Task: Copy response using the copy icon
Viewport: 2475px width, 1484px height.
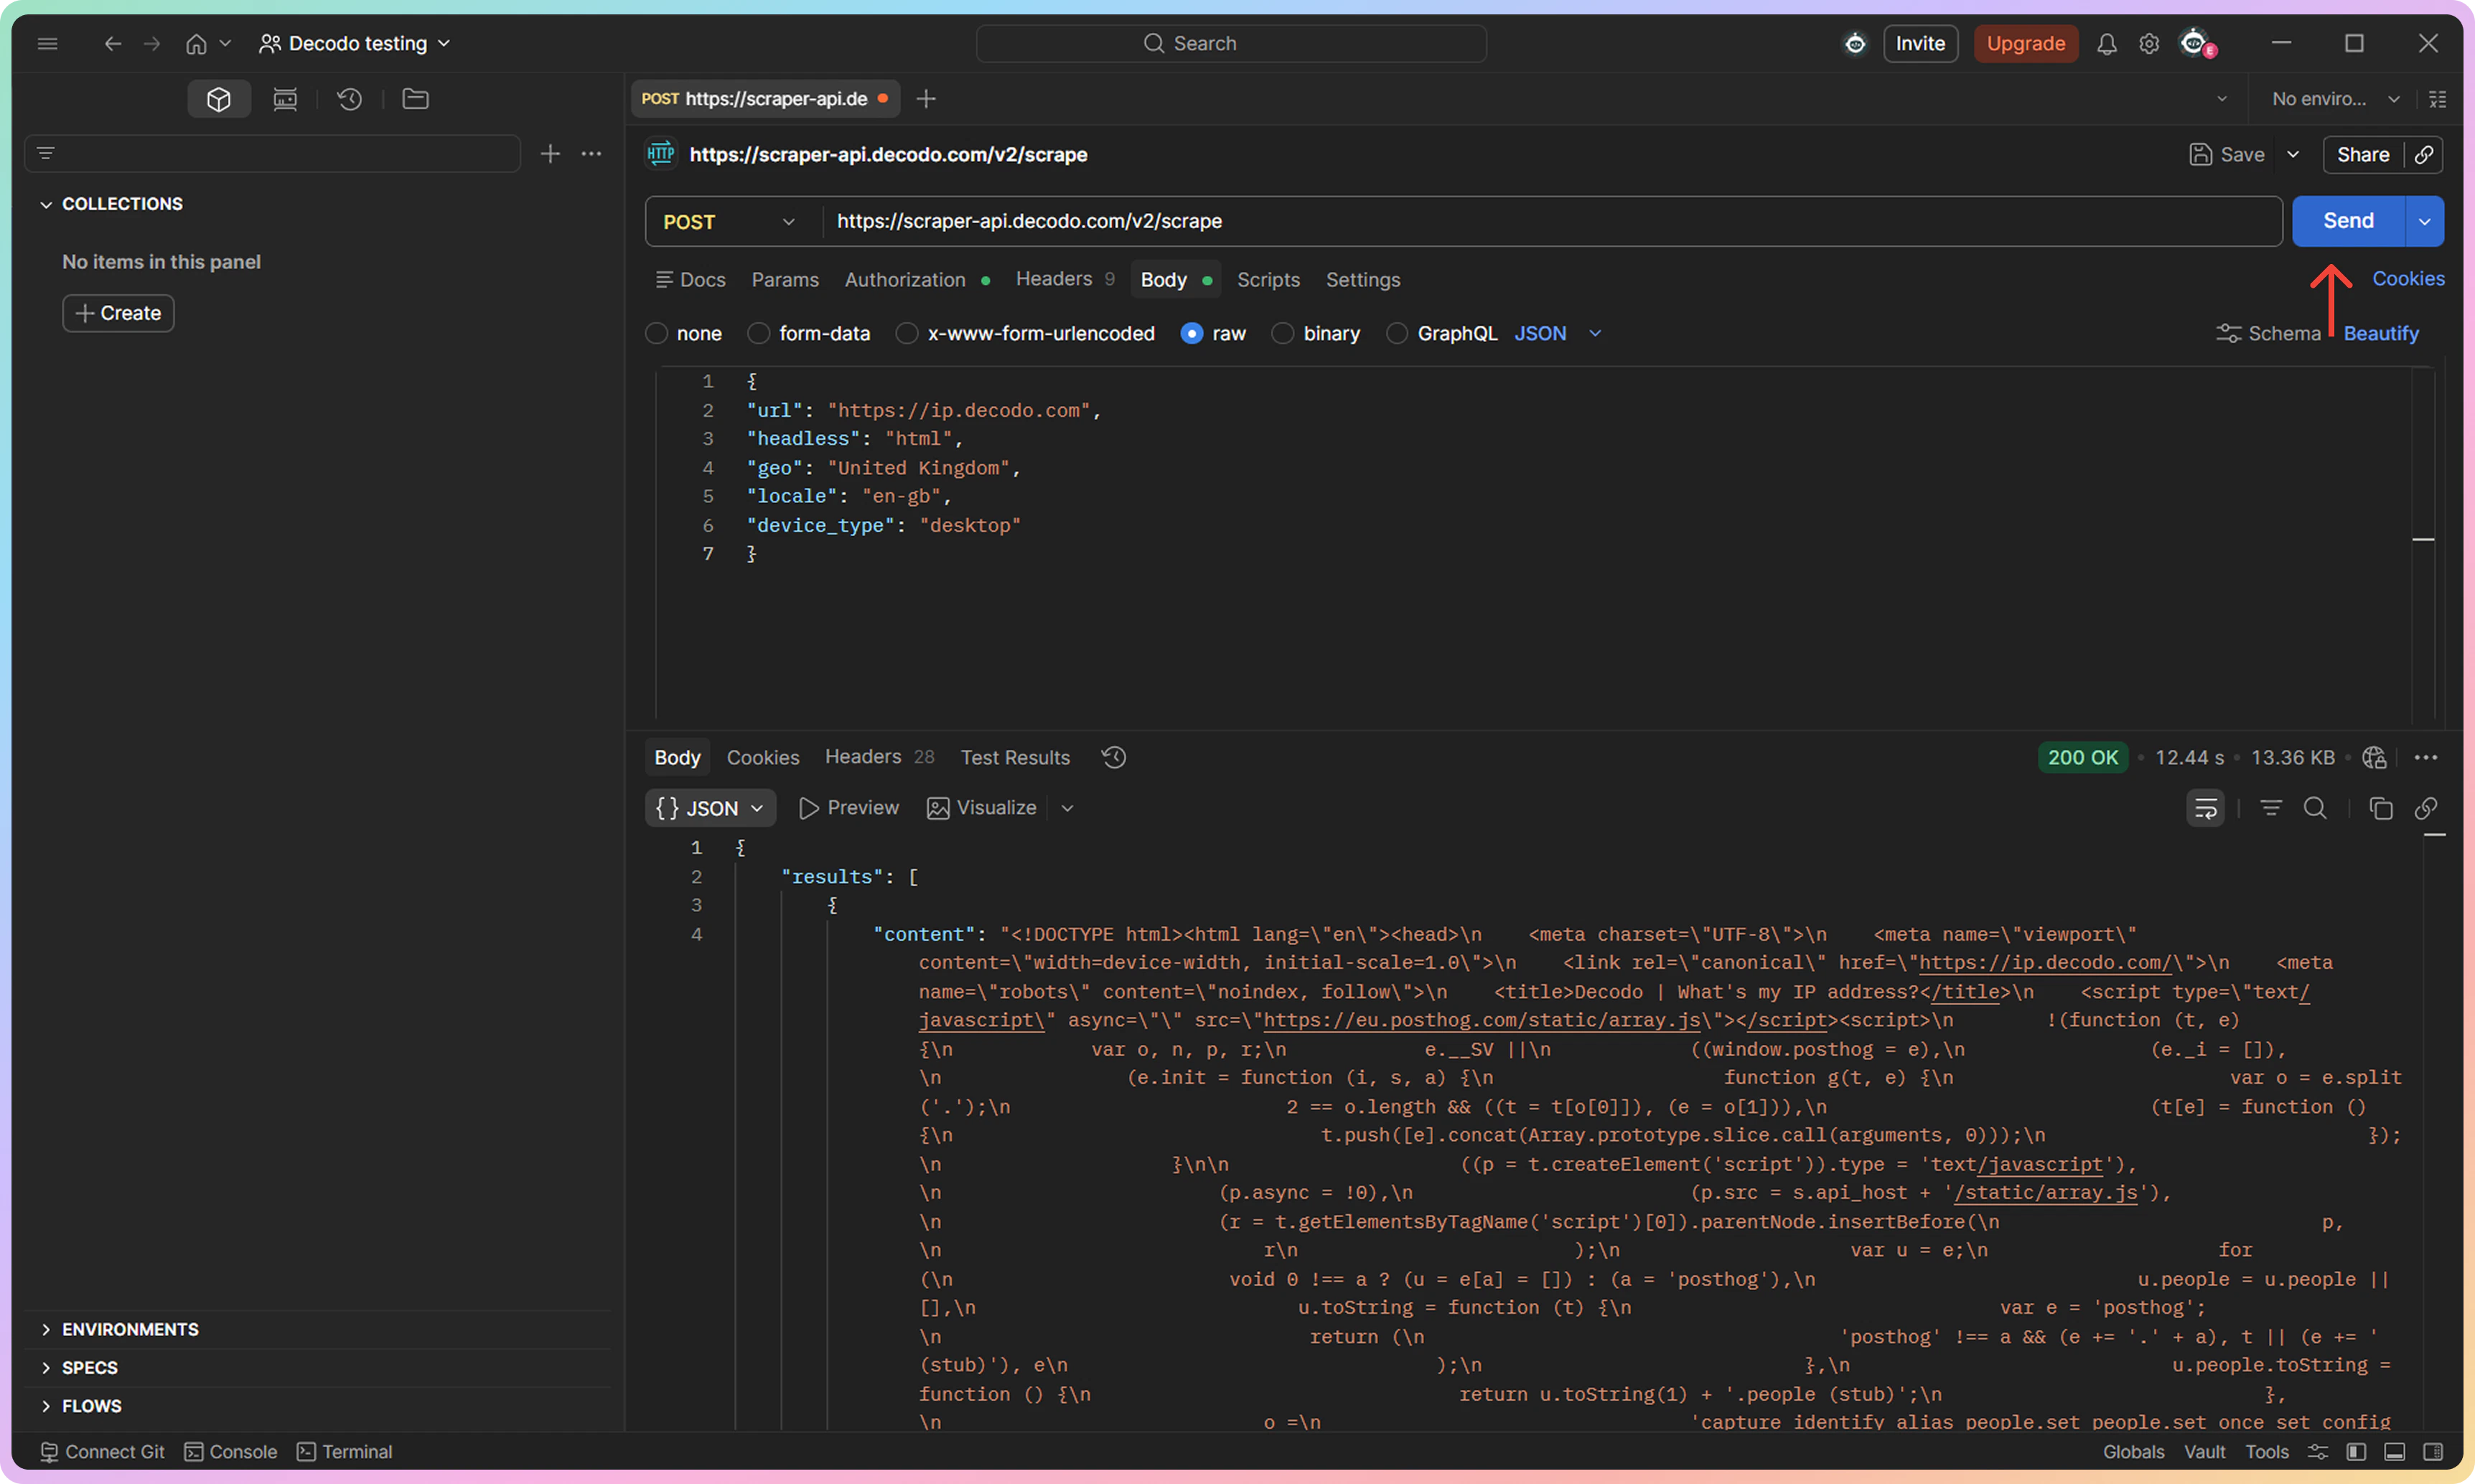Action: (x=2381, y=808)
